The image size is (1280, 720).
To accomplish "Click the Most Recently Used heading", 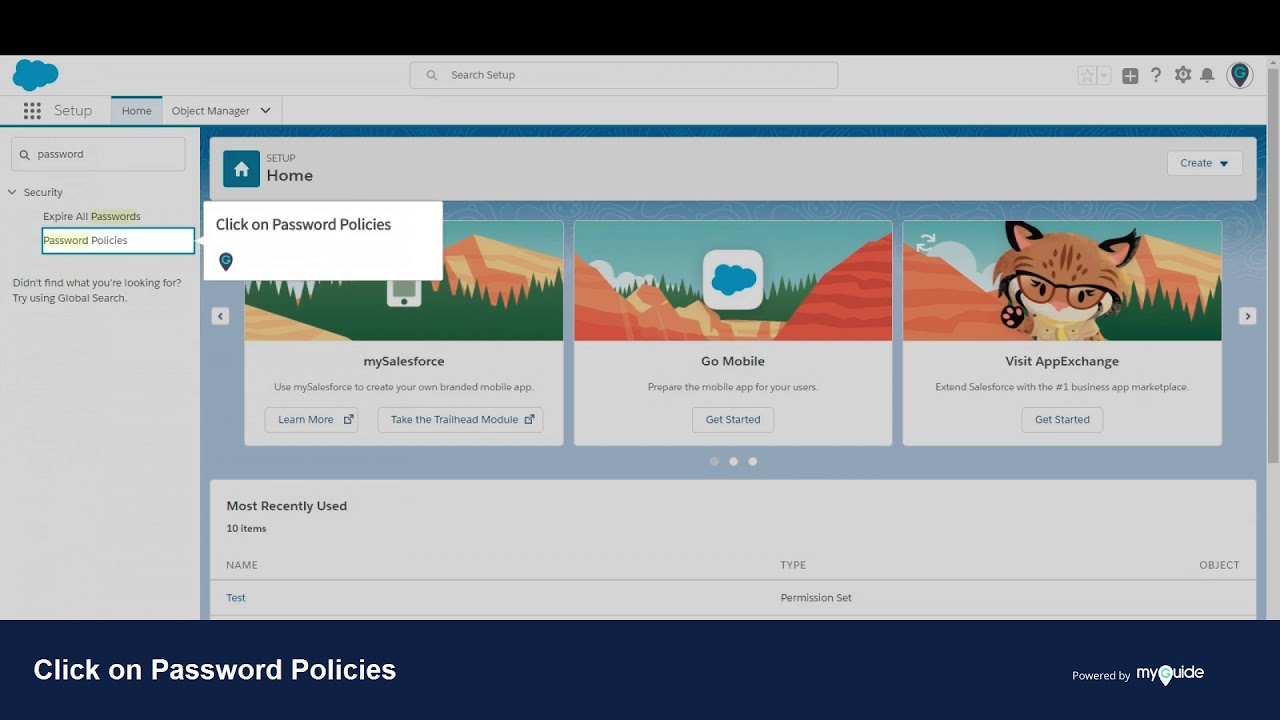I will point(286,506).
